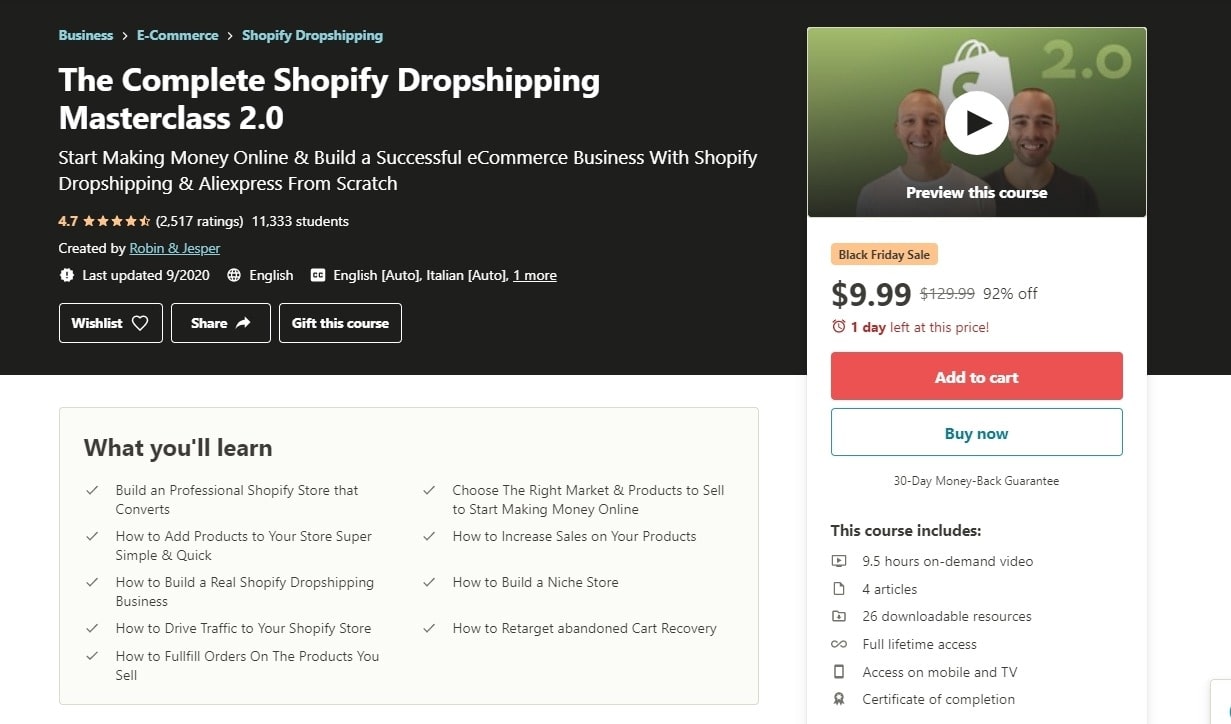Click the share arrow icon
Viewport: 1231px width, 724px height.
coord(243,323)
